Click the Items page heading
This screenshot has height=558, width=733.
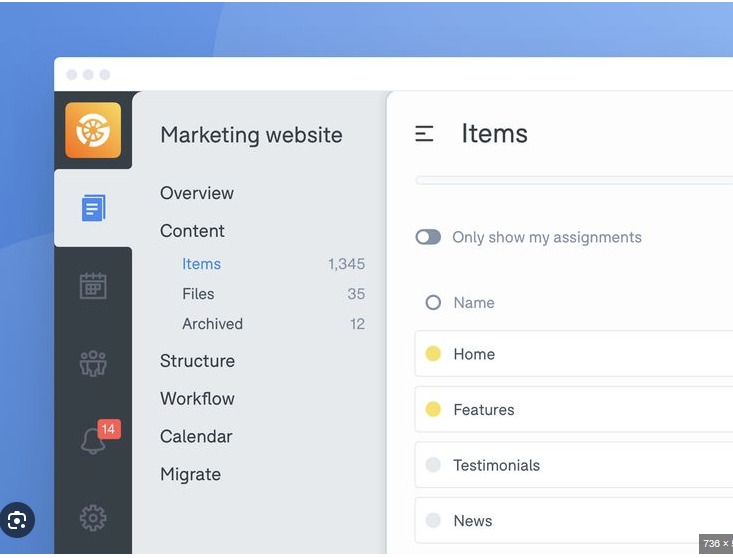pyautogui.click(x=495, y=134)
